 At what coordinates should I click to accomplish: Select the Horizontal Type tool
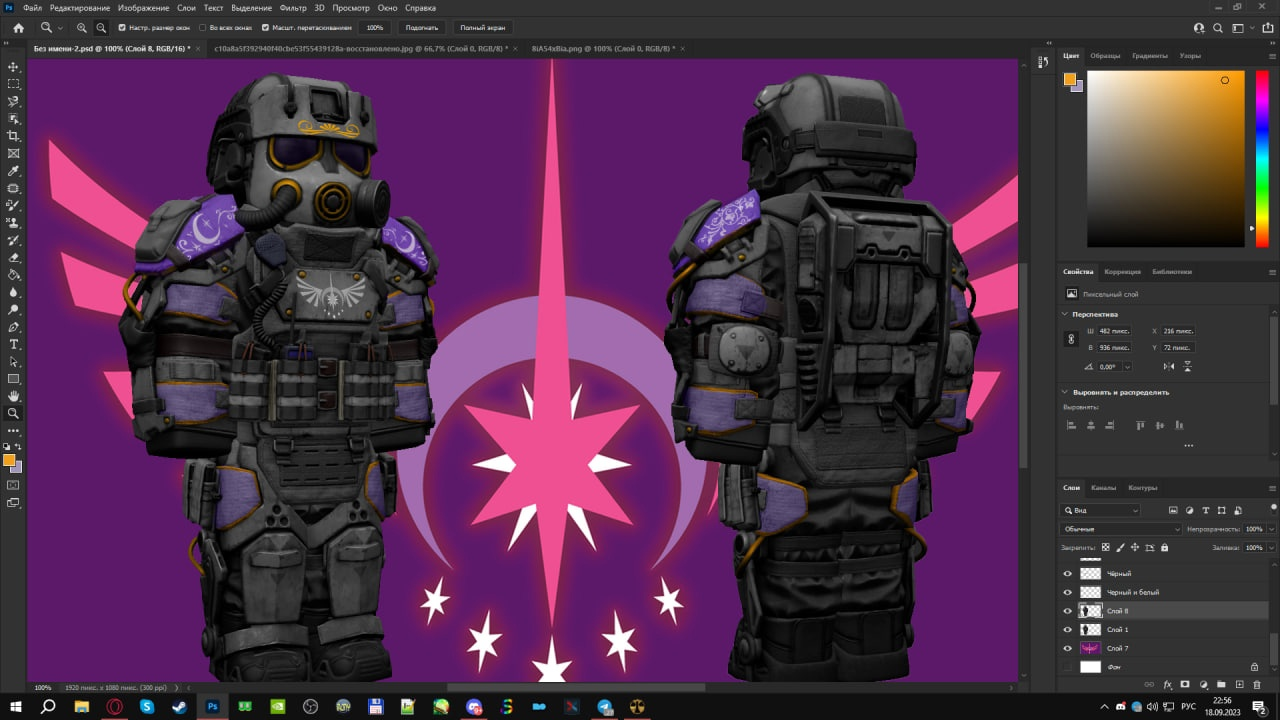(x=13, y=344)
